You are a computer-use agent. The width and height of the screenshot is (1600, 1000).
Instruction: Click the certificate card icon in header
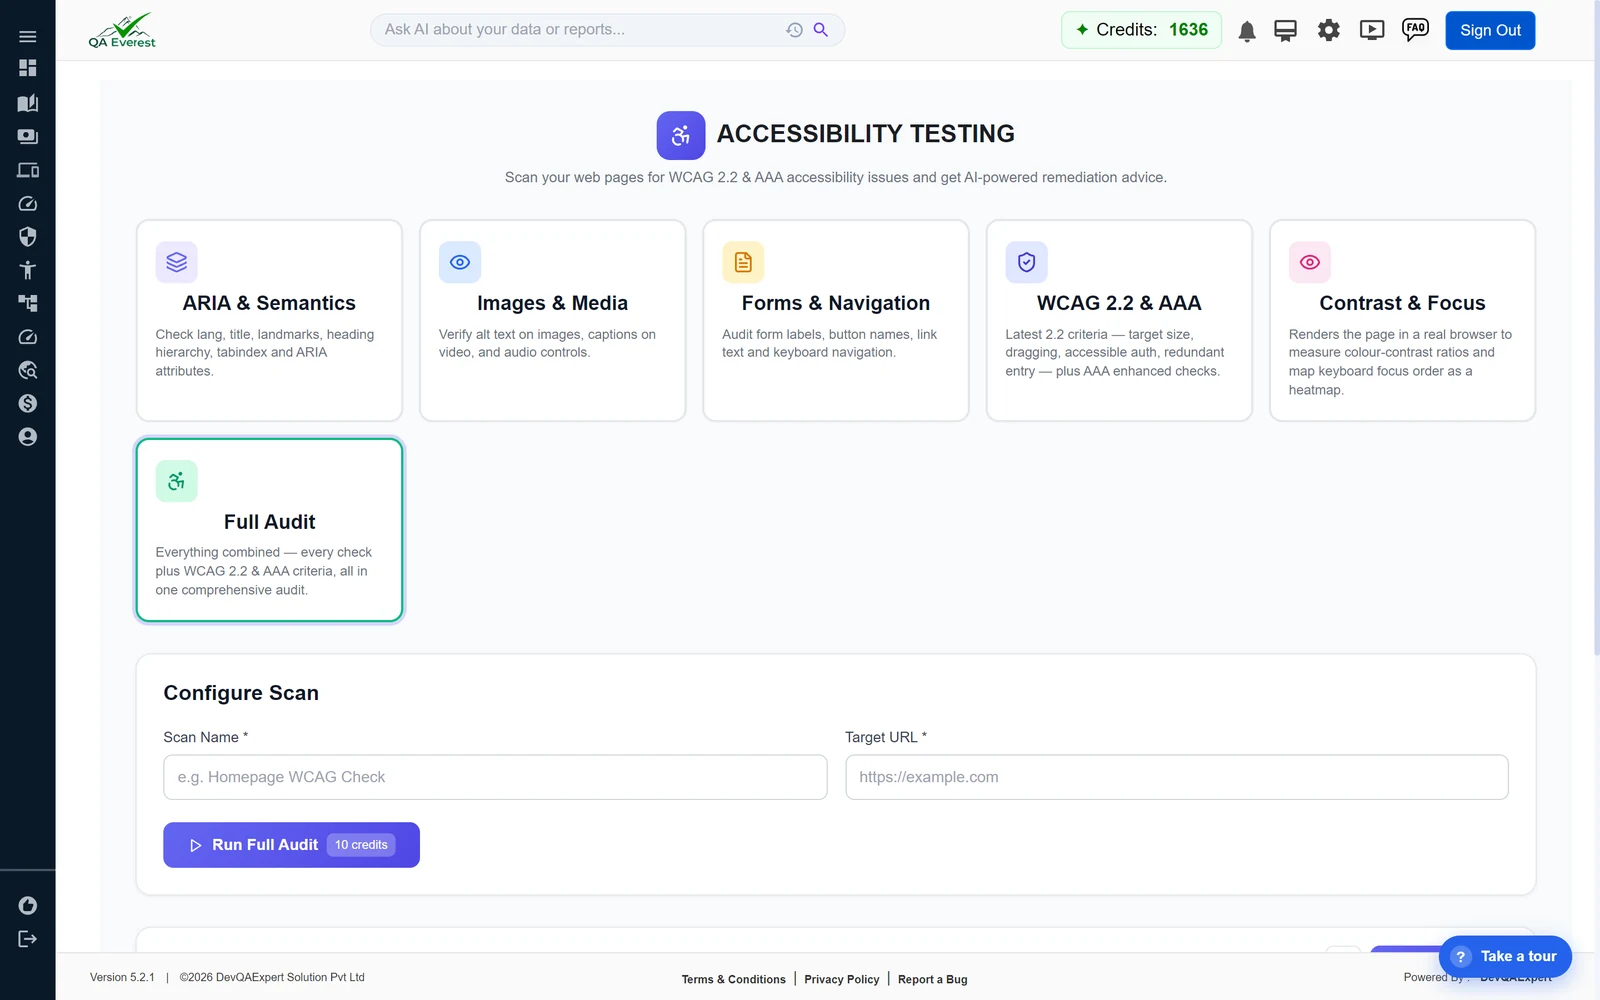pyautogui.click(x=1285, y=31)
